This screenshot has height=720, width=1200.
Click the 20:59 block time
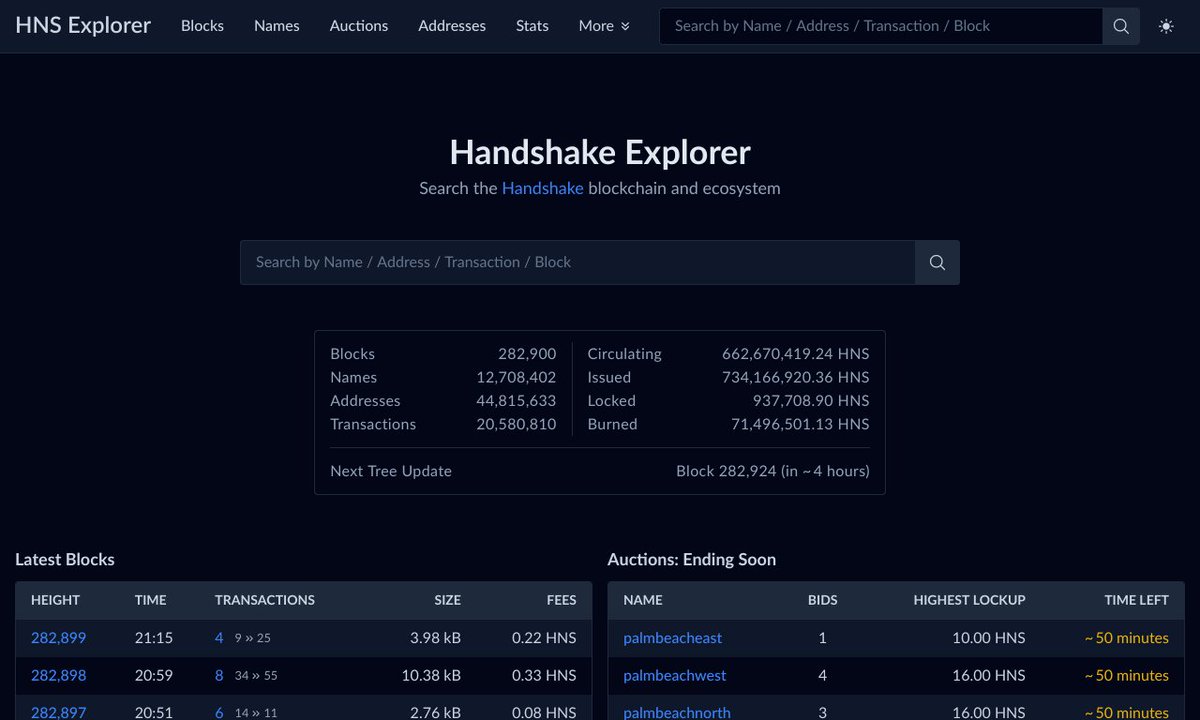pos(154,676)
